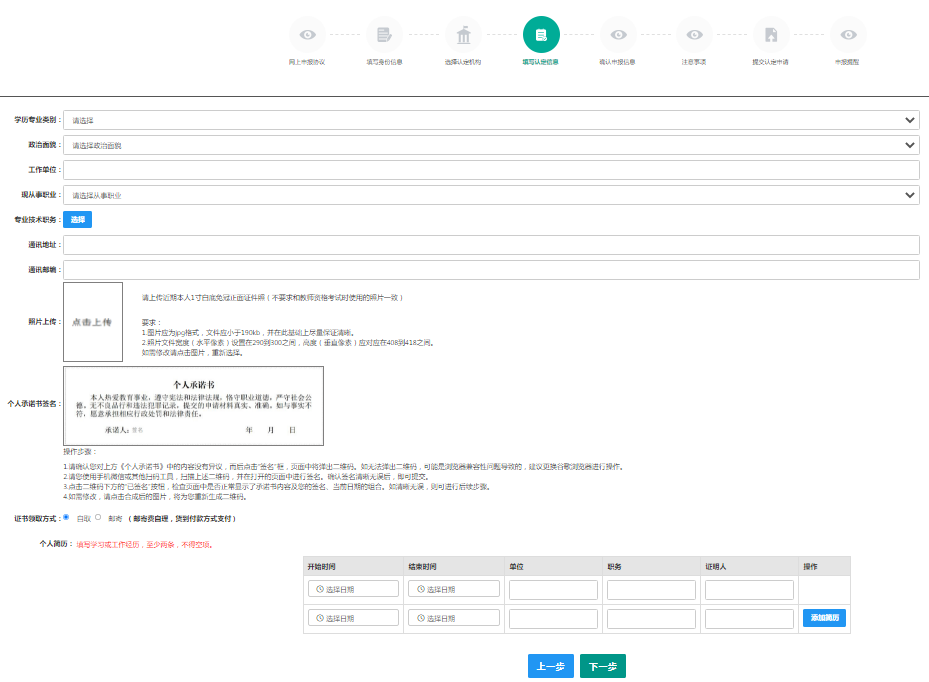This screenshot has height=682, width=929.
Task: Click the 申报提醒 step icon
Action: (x=848, y=35)
